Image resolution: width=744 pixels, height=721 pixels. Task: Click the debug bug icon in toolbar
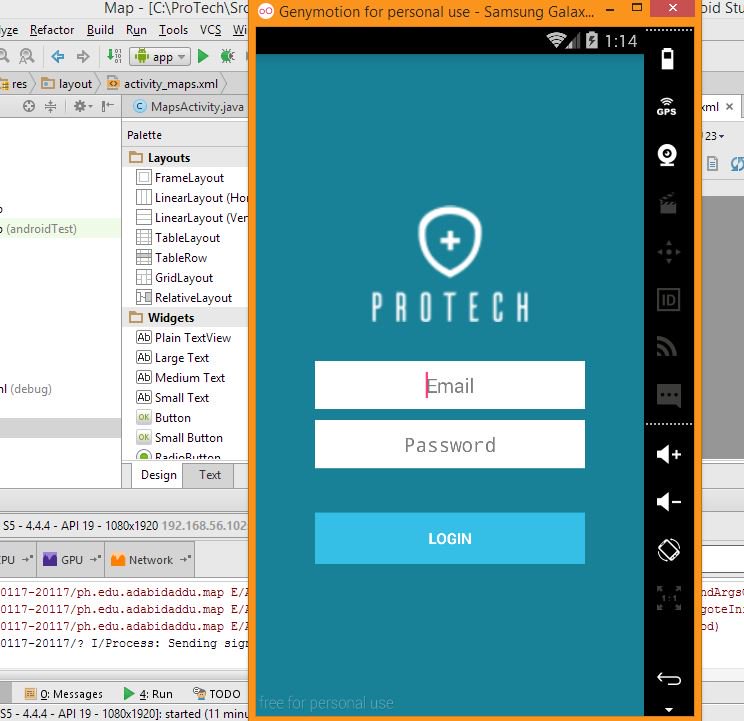click(227, 56)
